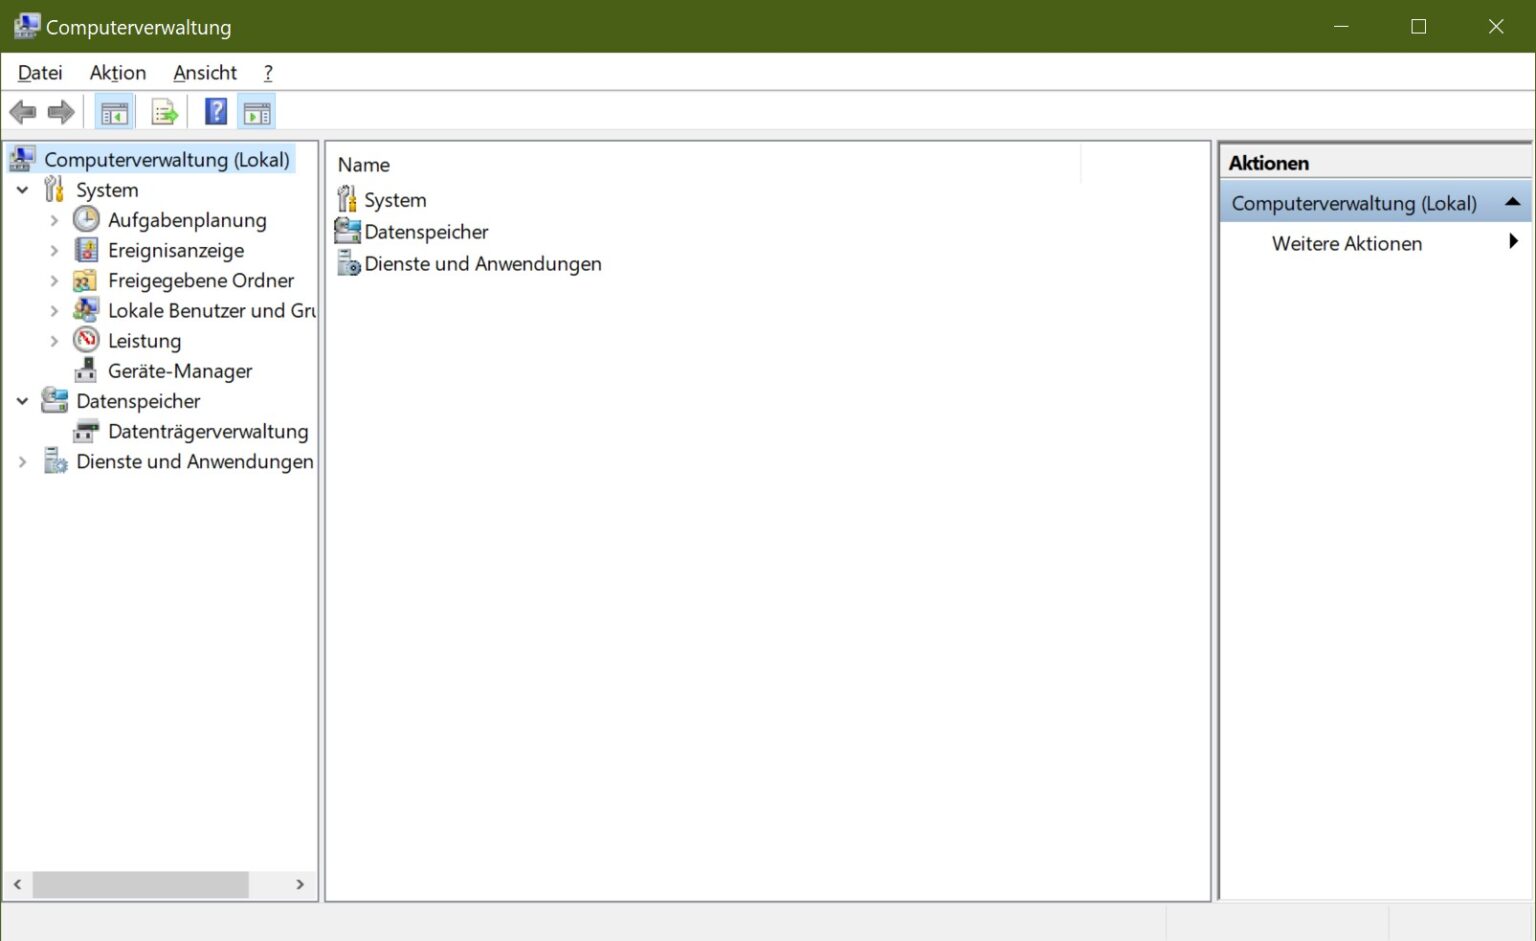Image resolution: width=1536 pixels, height=941 pixels.
Task: Click the export list toolbar icon
Action: [164, 111]
